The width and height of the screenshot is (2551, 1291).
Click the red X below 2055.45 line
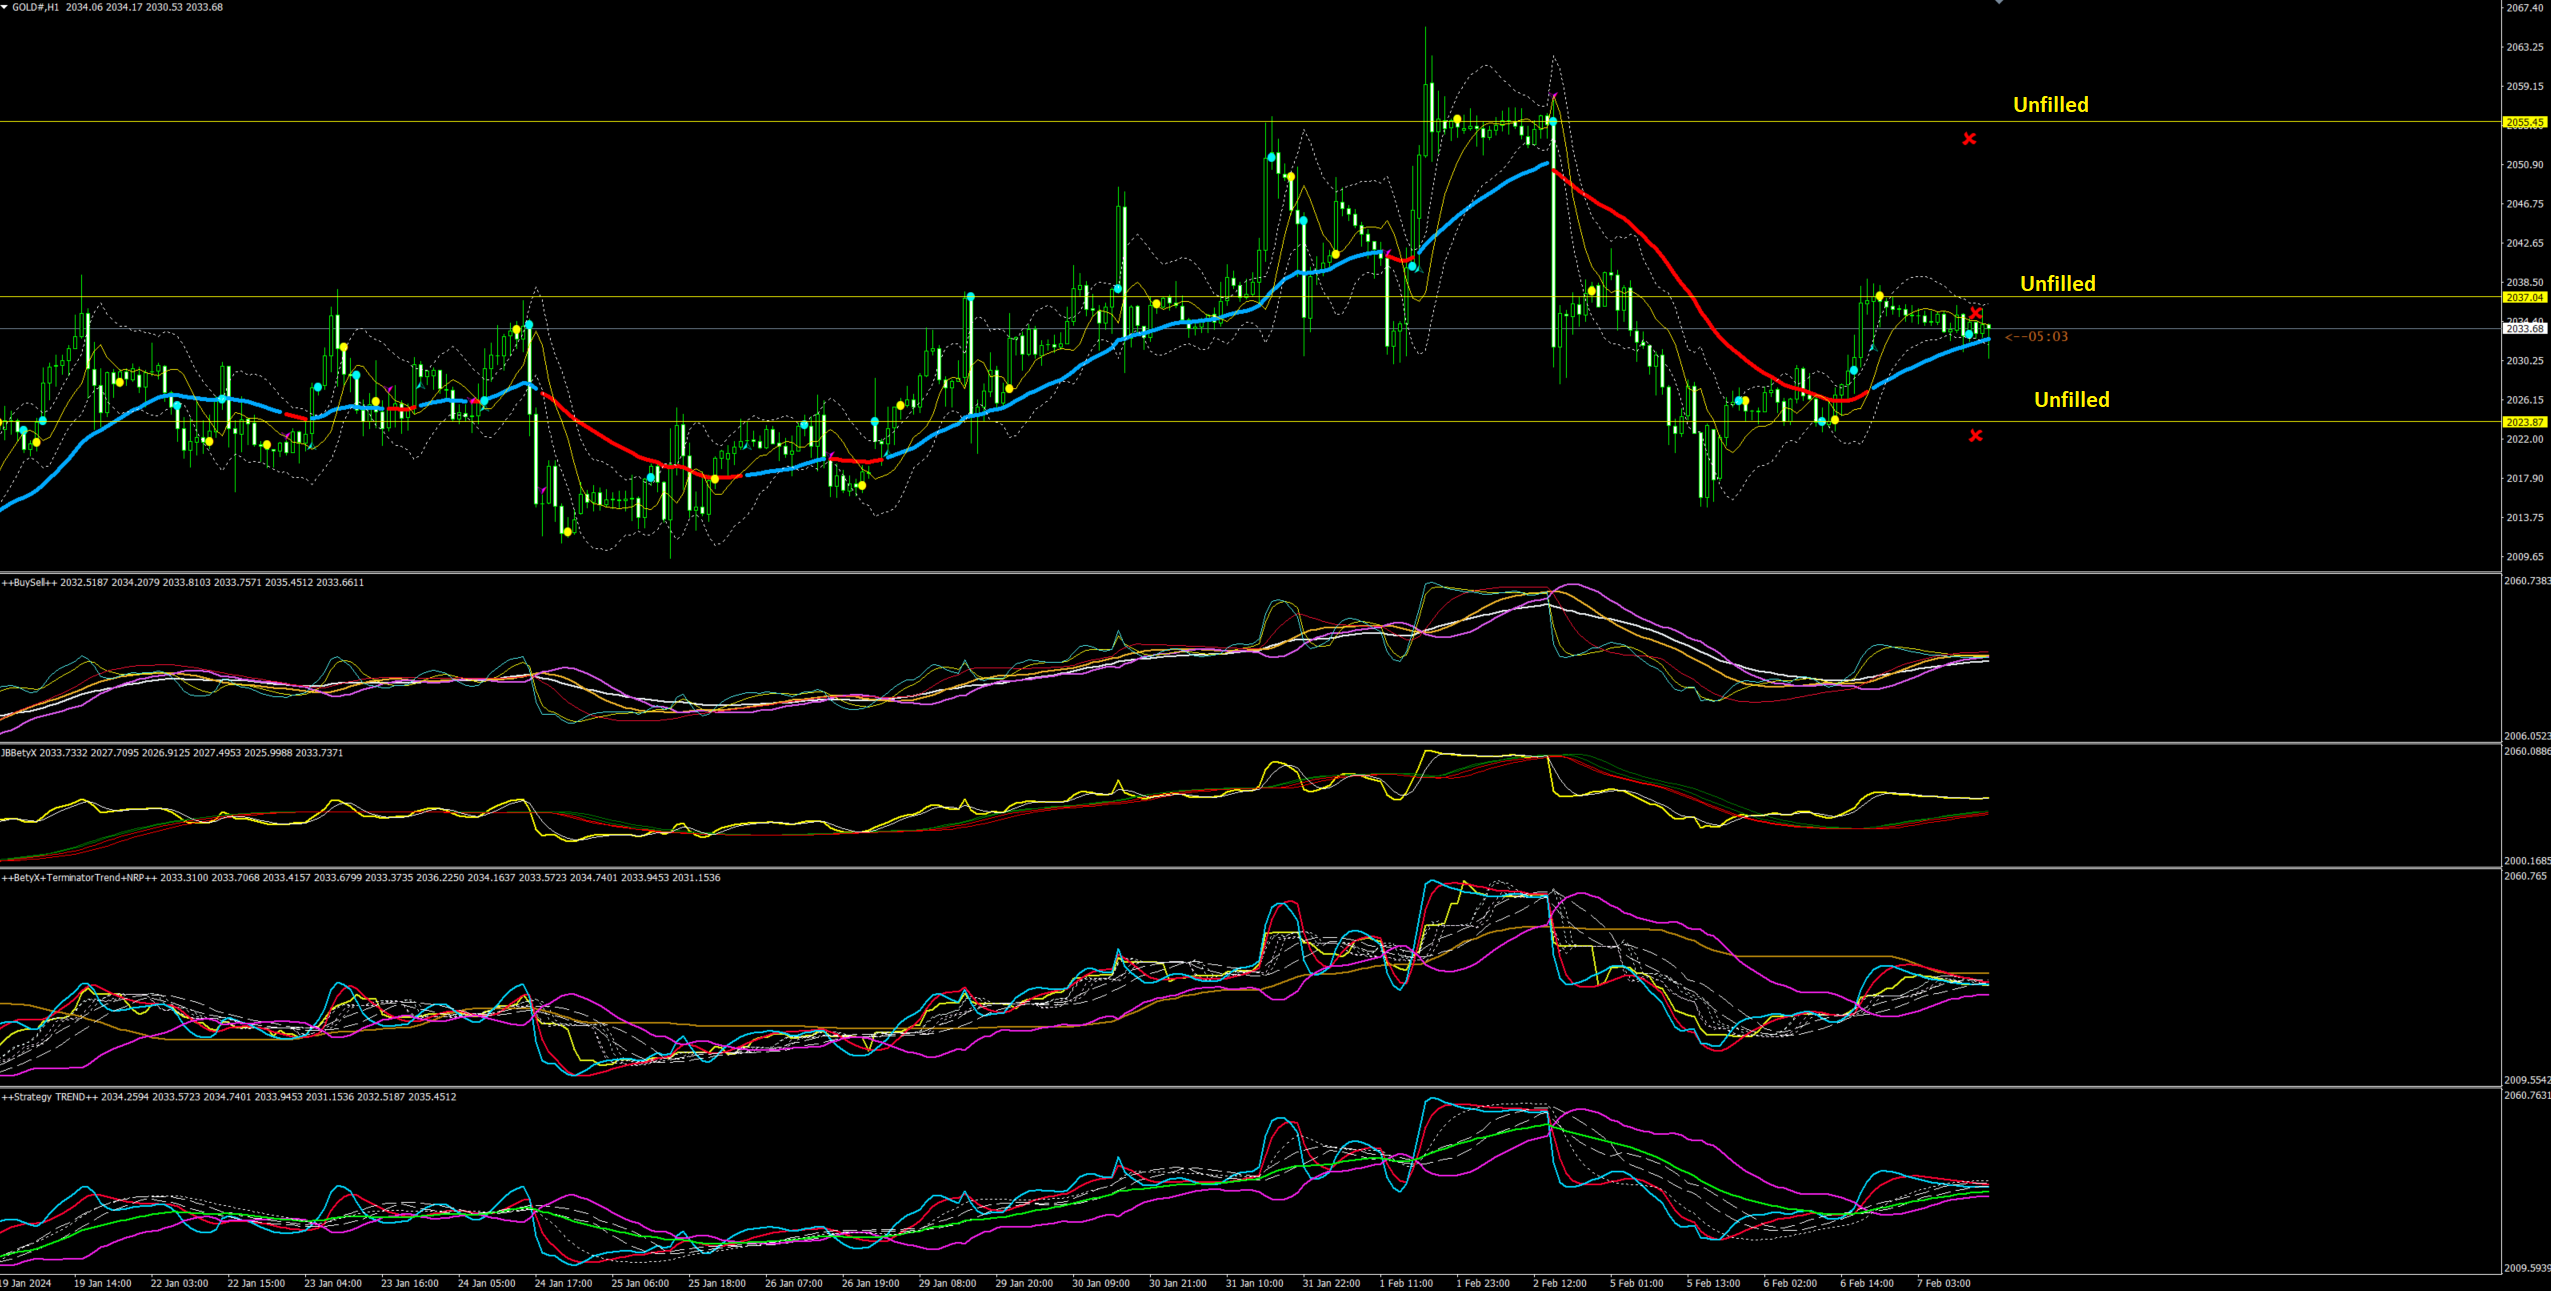pos(1969,139)
